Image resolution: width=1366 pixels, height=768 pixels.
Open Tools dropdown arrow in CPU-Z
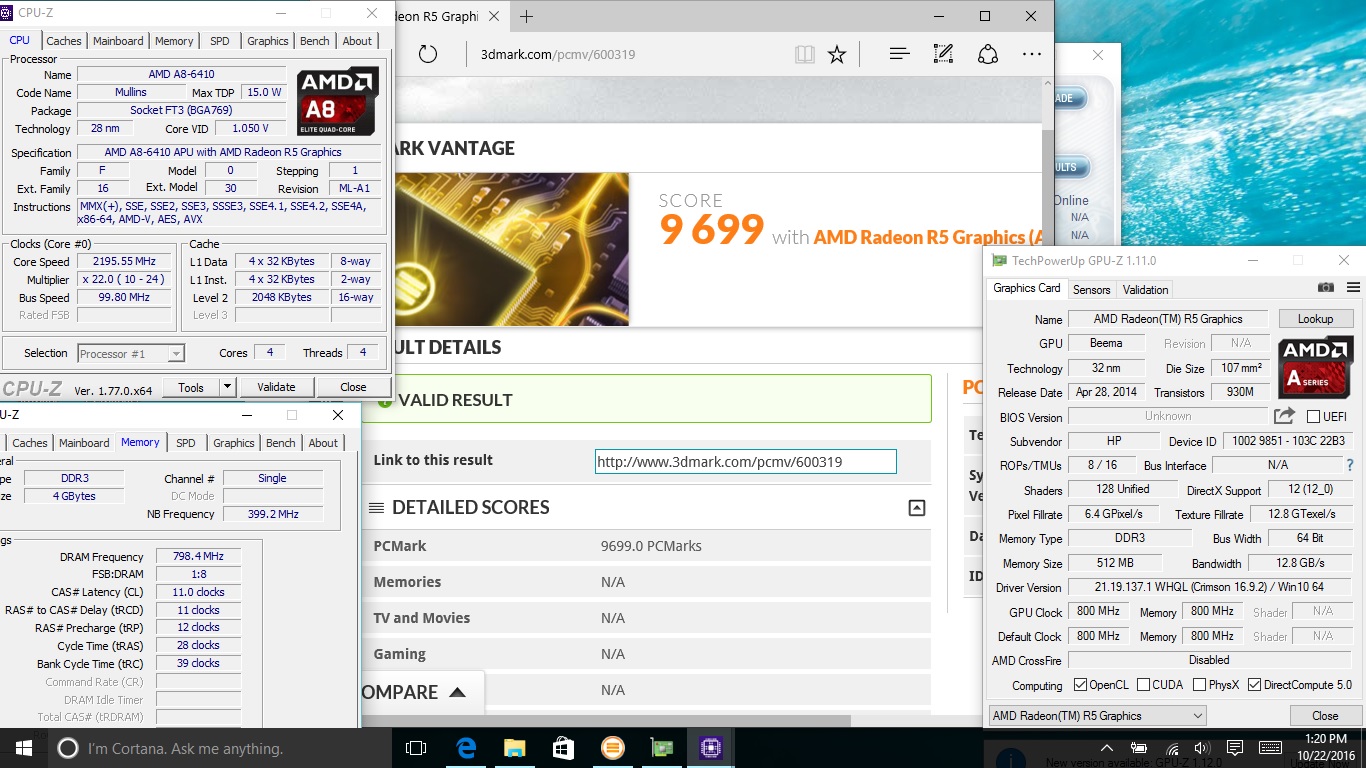click(x=227, y=387)
